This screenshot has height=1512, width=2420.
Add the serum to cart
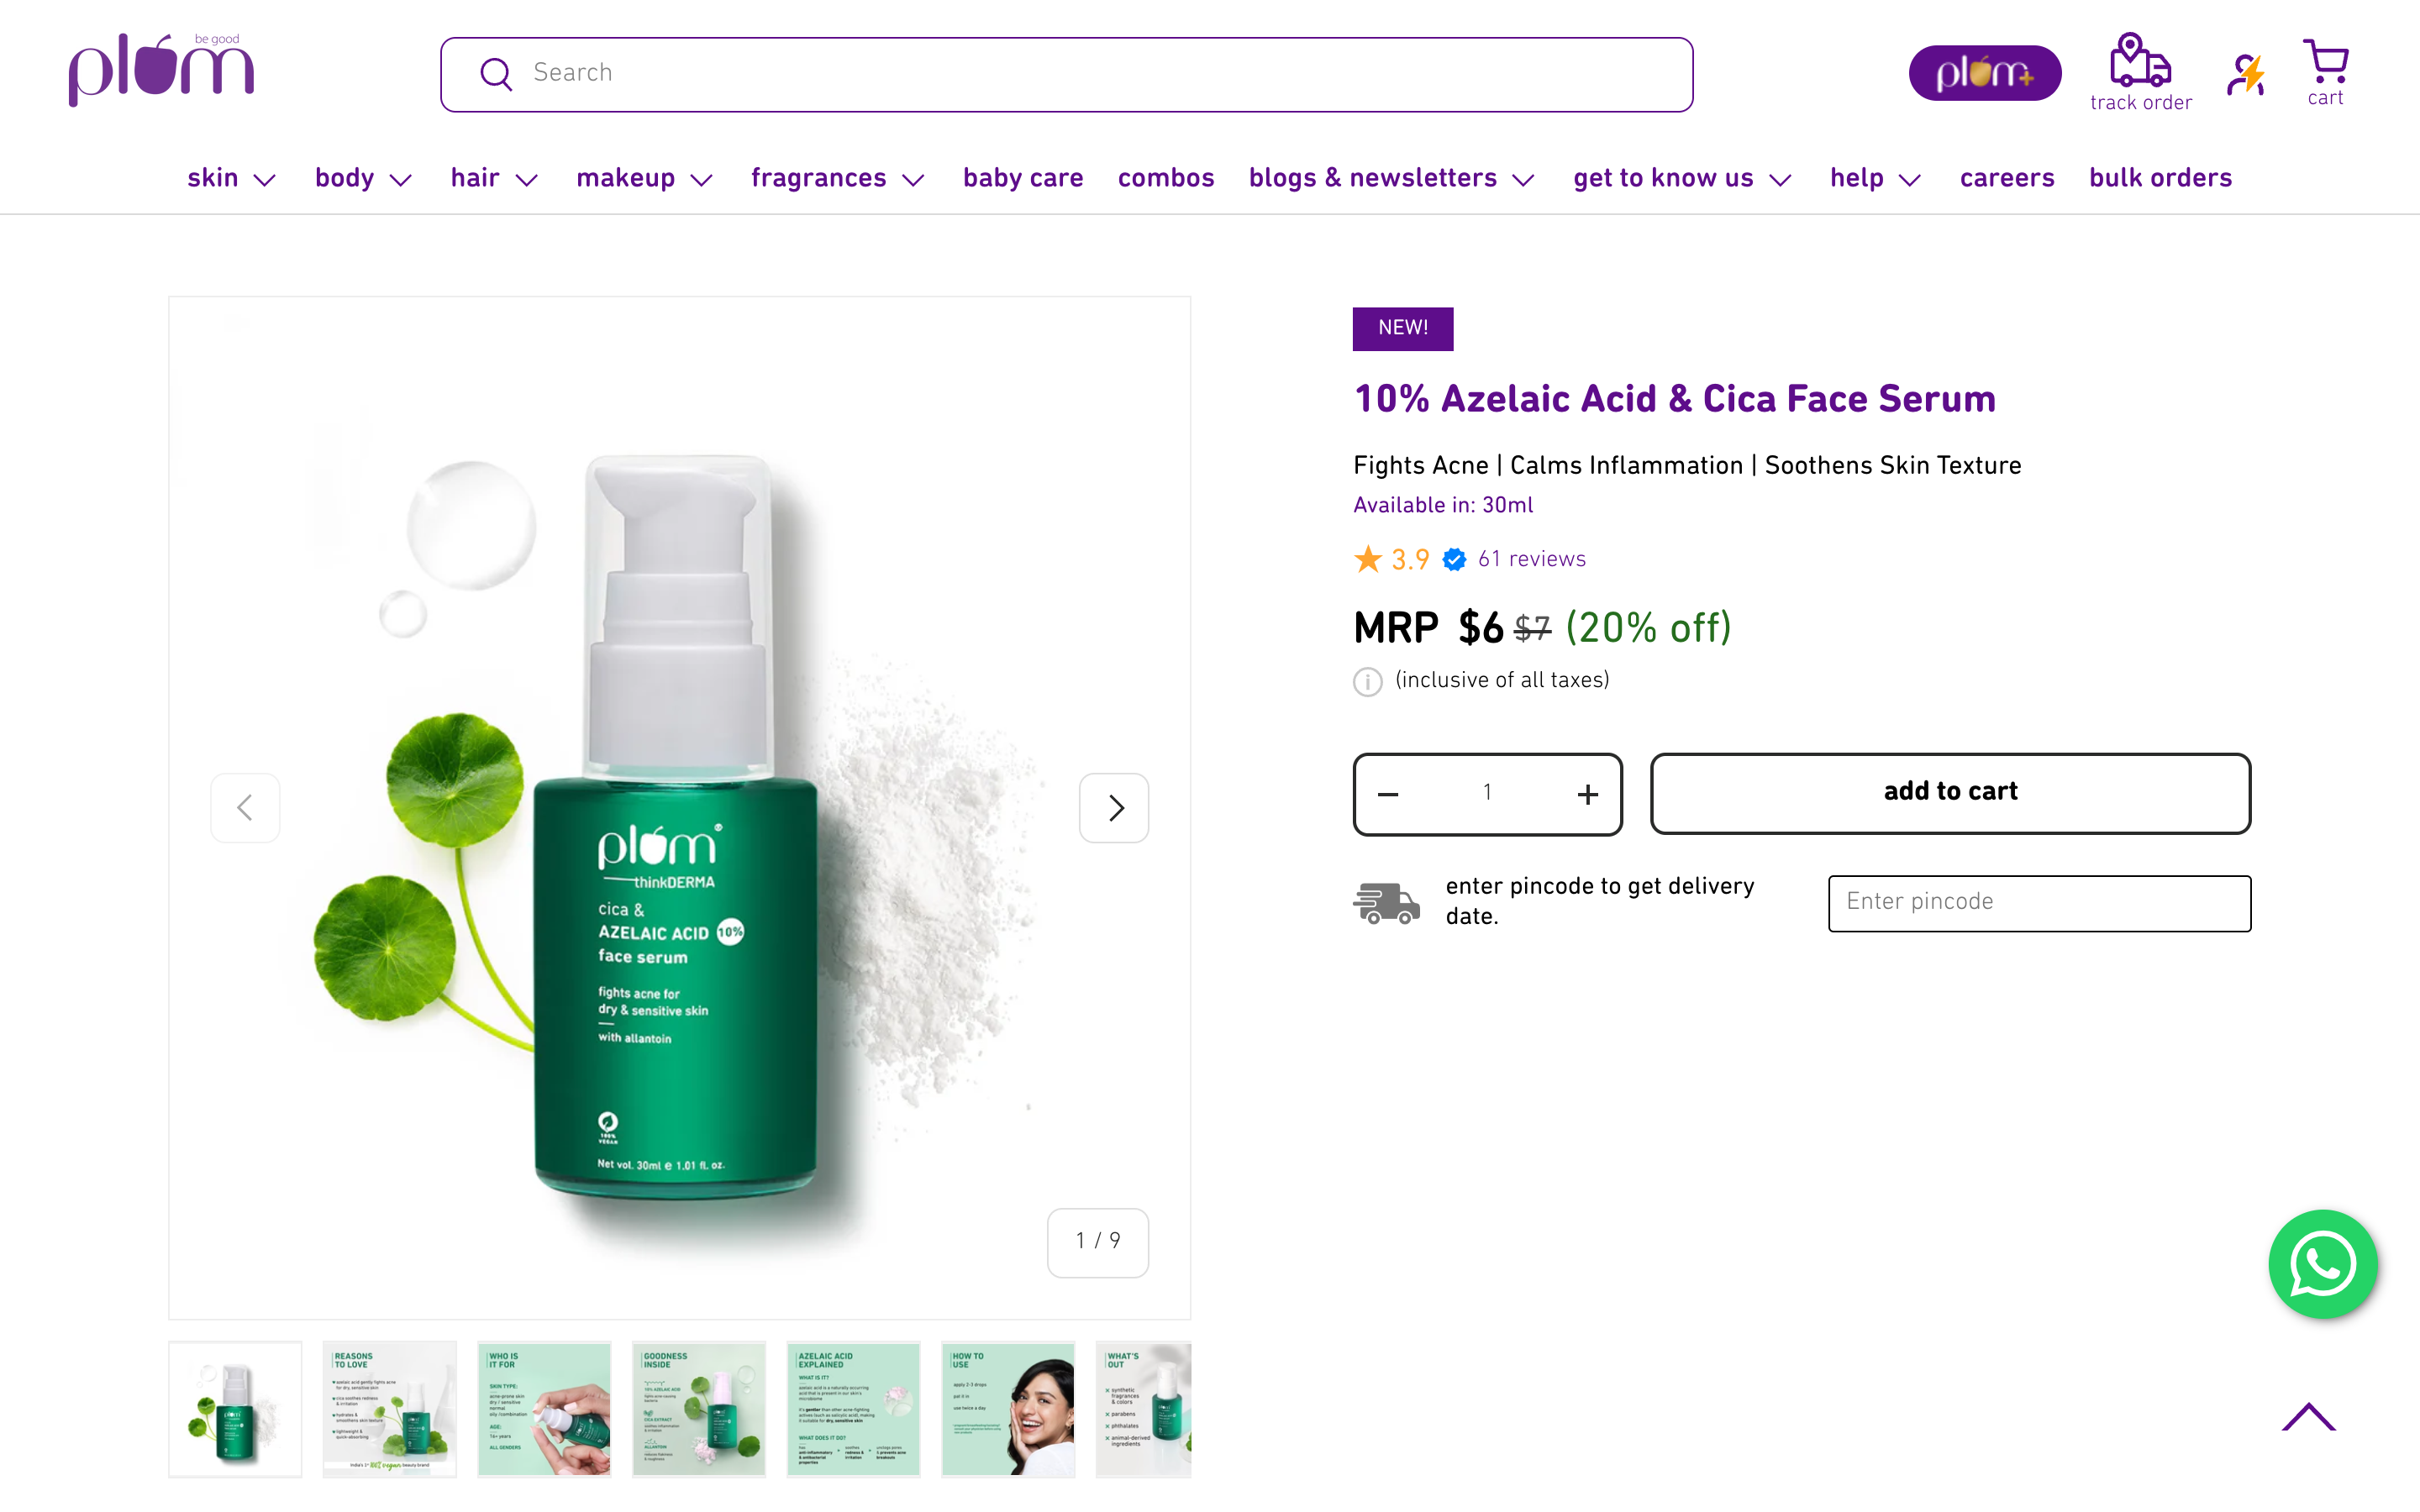(1950, 793)
